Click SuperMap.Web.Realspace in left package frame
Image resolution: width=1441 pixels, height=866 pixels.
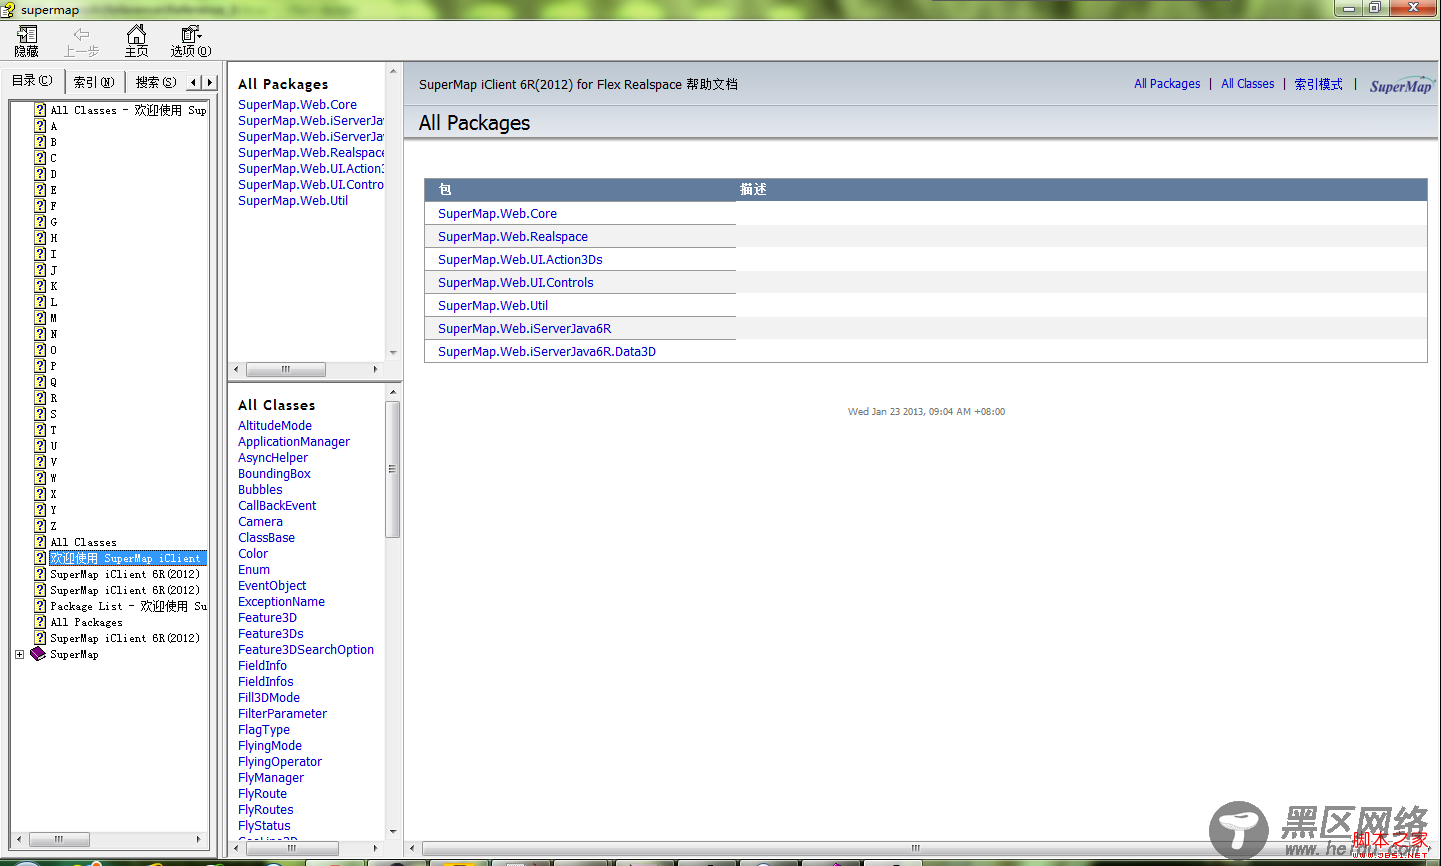tap(311, 153)
